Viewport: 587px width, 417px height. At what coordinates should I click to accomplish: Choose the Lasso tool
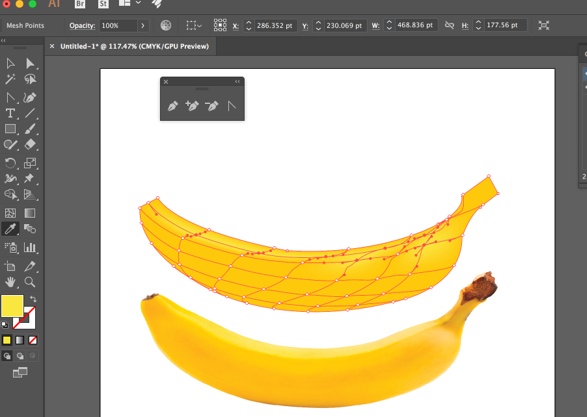[30, 79]
